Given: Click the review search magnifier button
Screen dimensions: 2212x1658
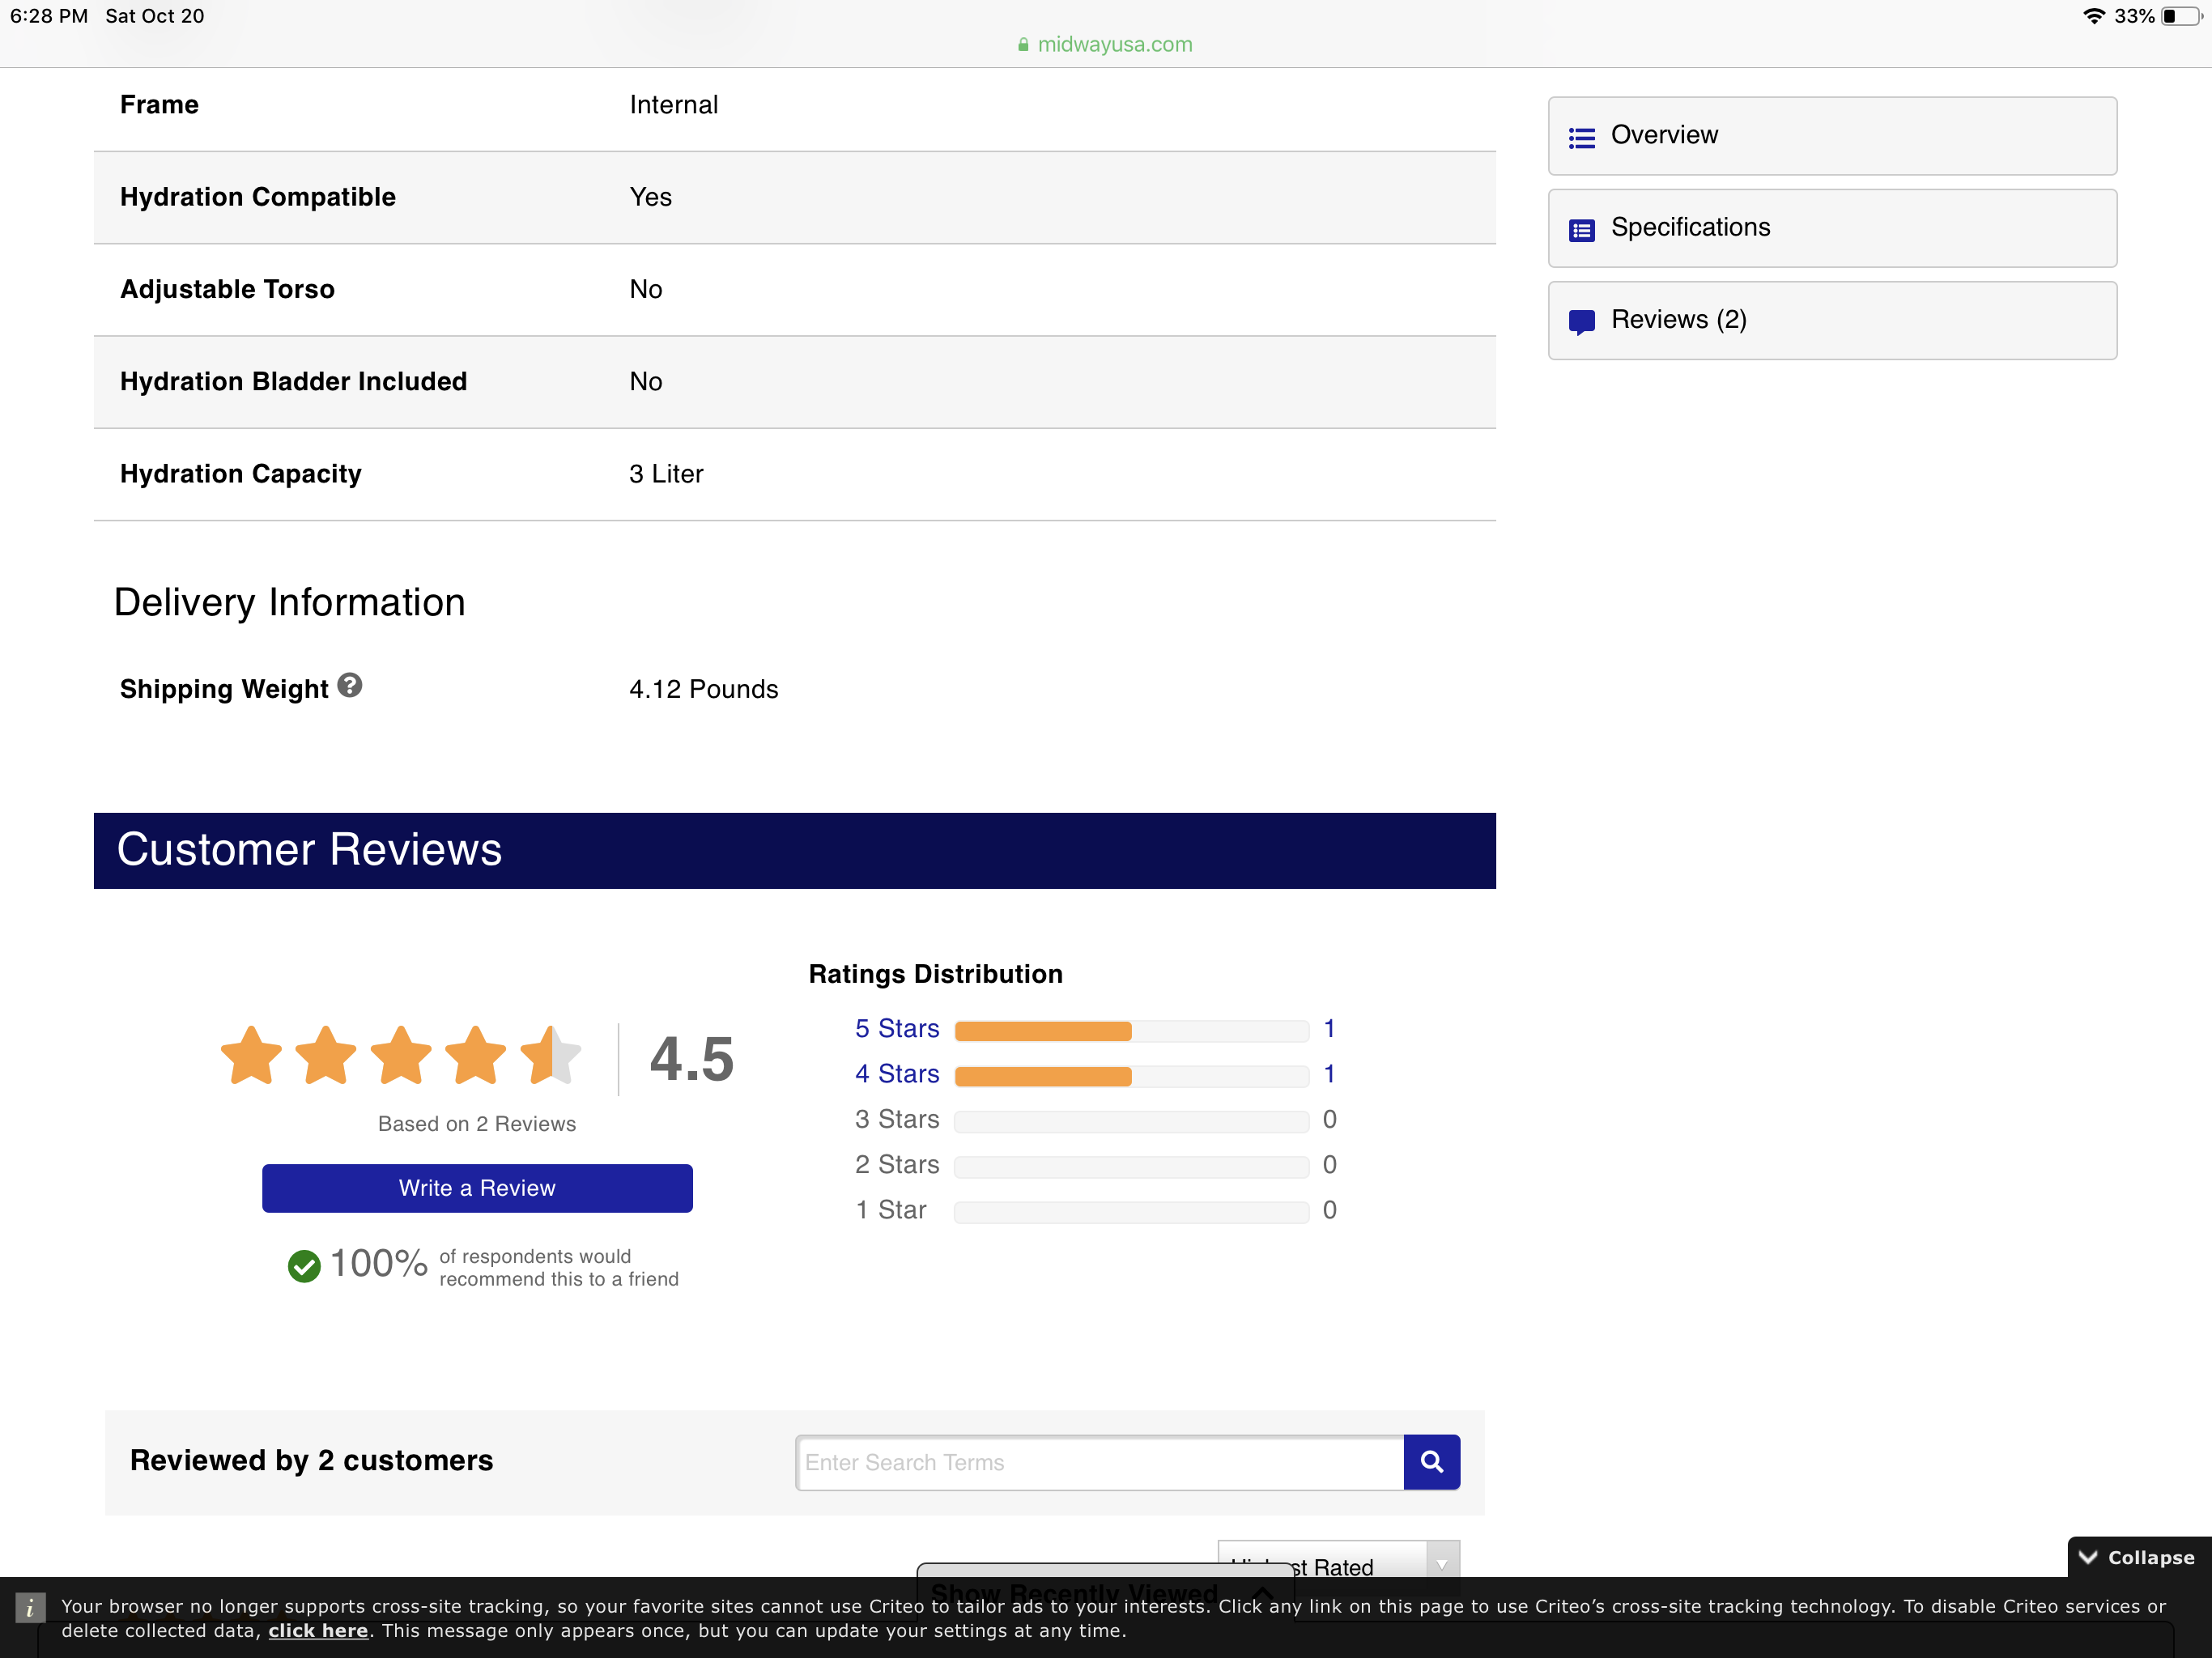Looking at the screenshot, I should (1431, 1462).
